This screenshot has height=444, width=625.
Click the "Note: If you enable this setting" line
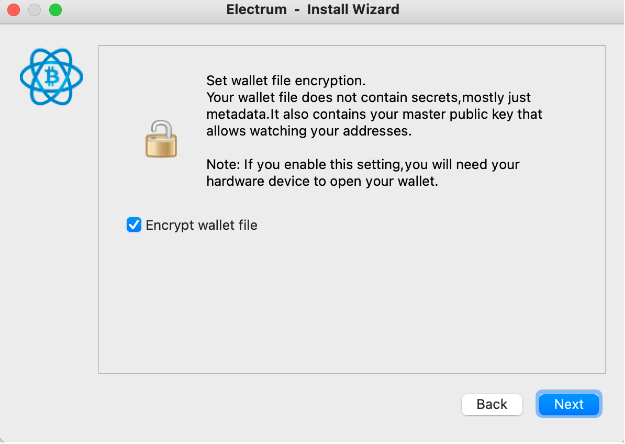pyautogui.click(x=363, y=164)
